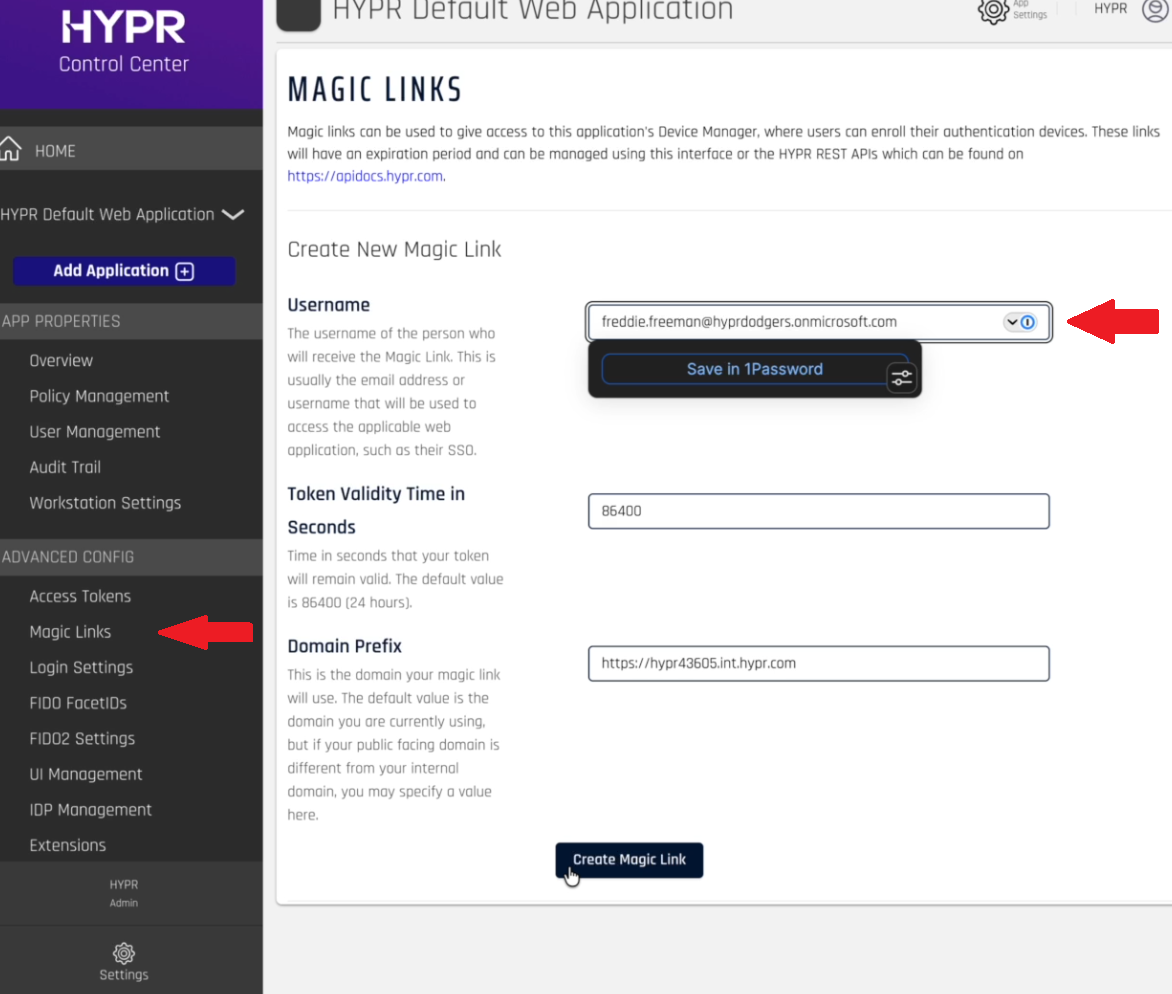Click the HYPR Control Center logo
The image size is (1172, 994).
click(x=124, y=42)
